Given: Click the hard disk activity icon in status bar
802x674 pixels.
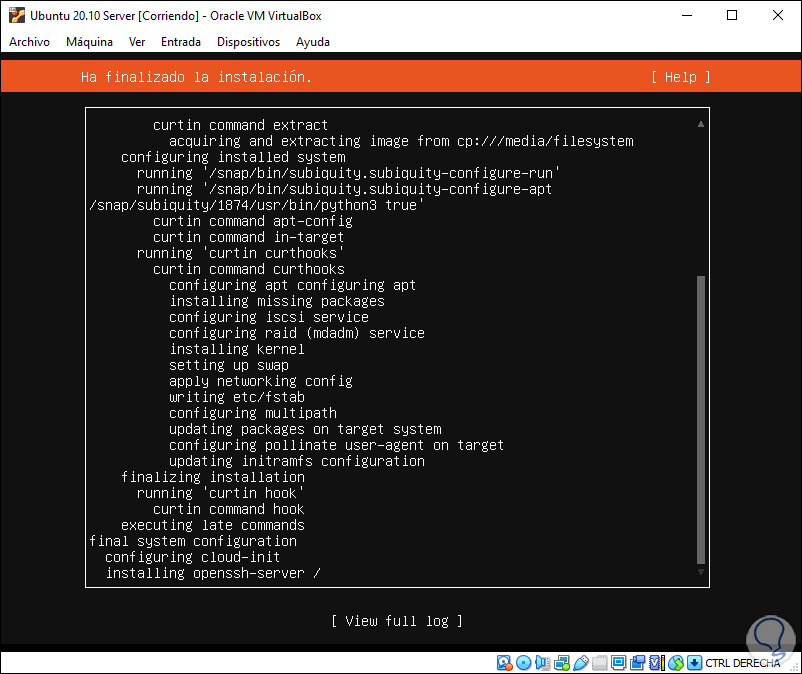Looking at the screenshot, I should [504, 663].
